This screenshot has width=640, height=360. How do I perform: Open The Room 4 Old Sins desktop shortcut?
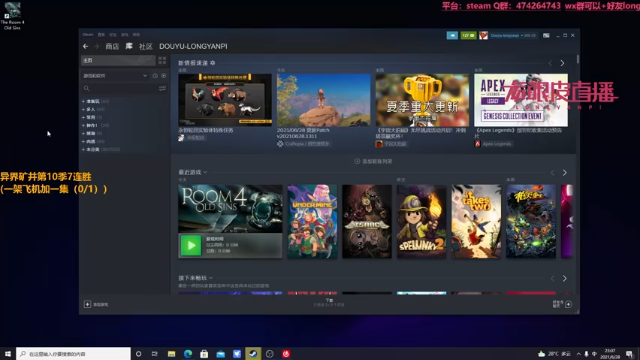coord(13,16)
